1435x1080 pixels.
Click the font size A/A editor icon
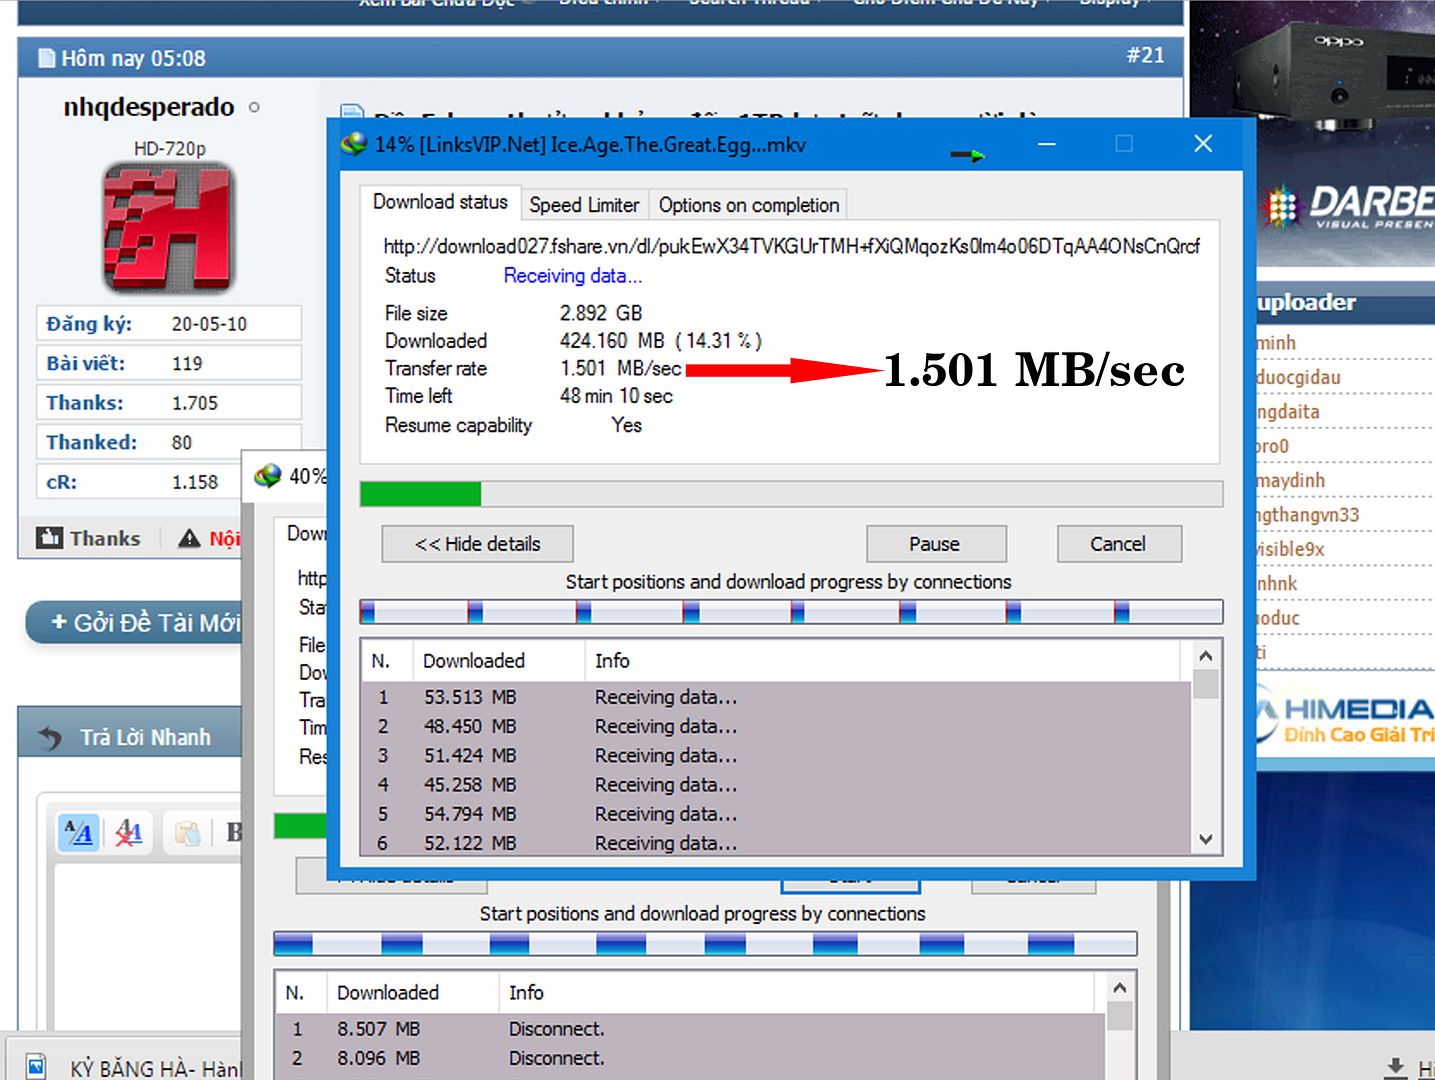click(x=79, y=832)
